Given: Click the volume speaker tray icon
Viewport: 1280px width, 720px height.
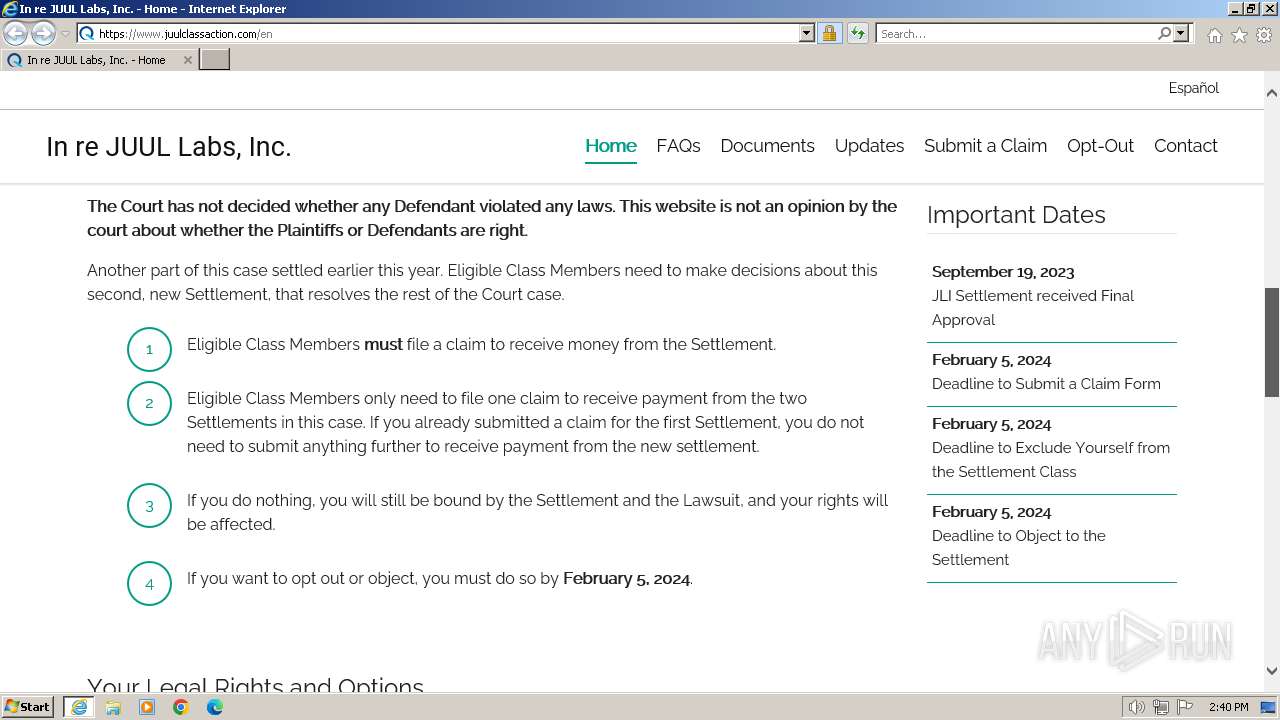Looking at the screenshot, I should [x=1137, y=707].
